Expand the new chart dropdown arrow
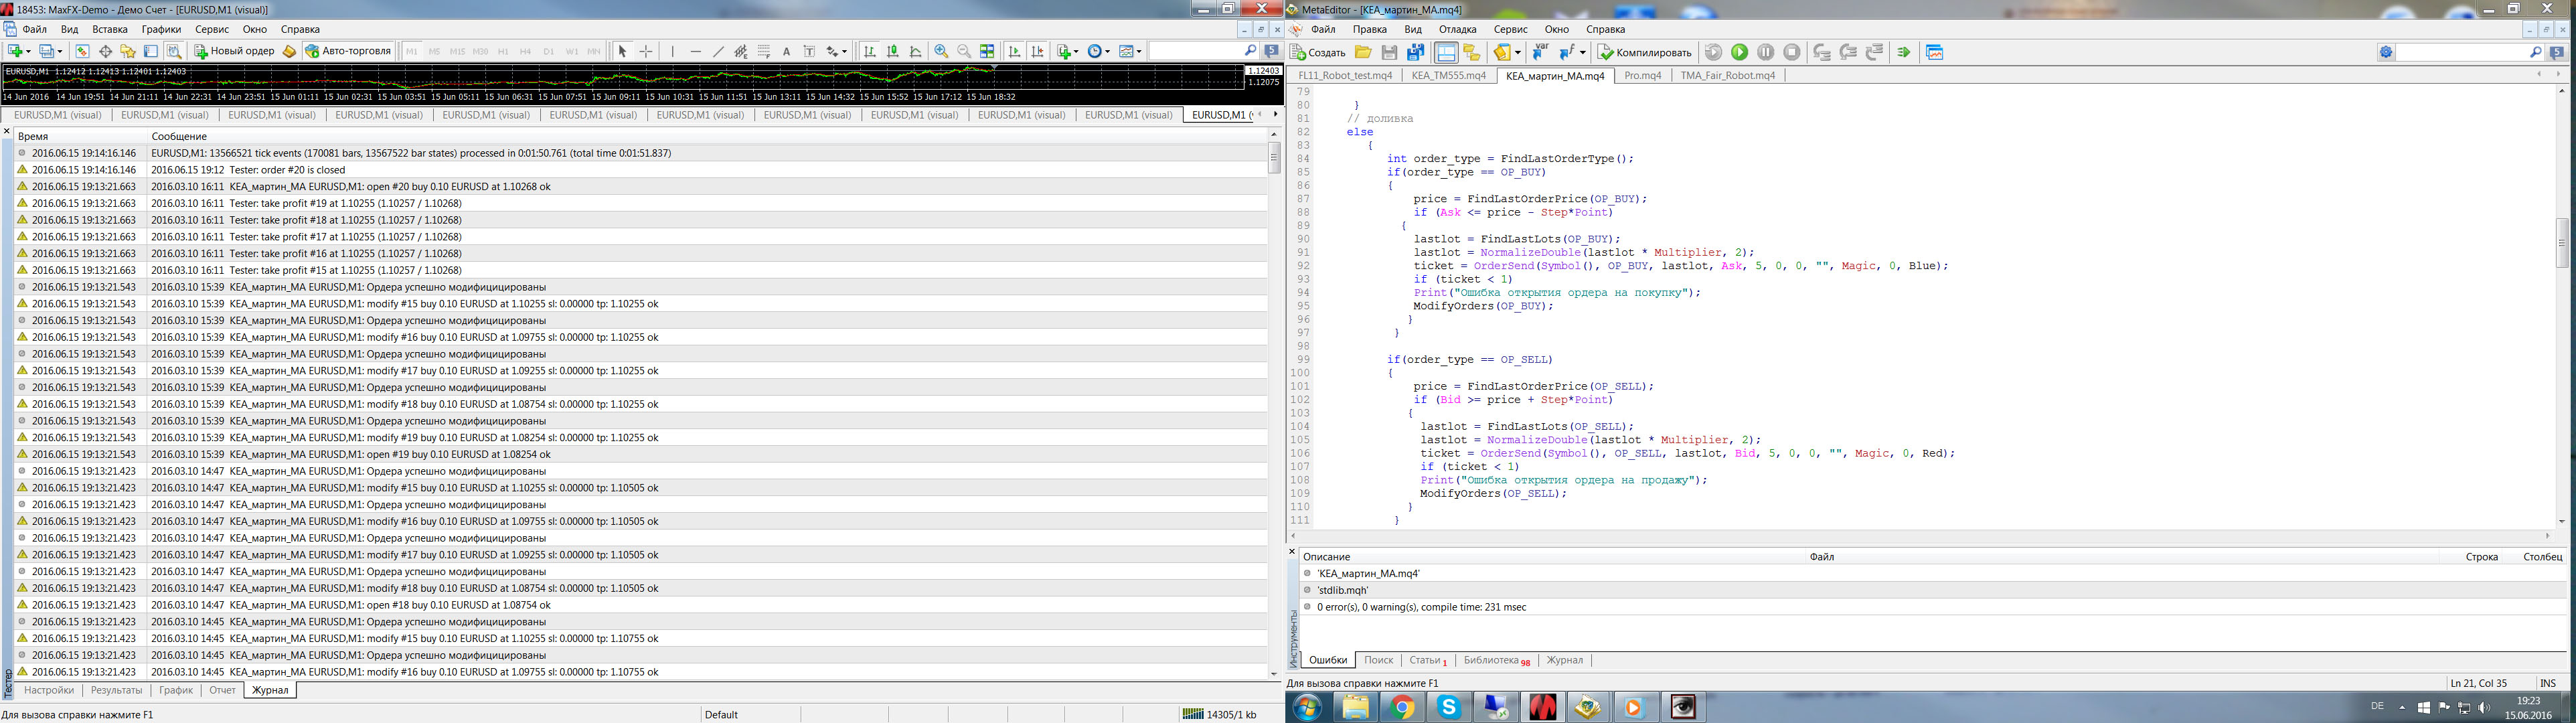Viewport: 2576px width, 723px height. coord(28,51)
